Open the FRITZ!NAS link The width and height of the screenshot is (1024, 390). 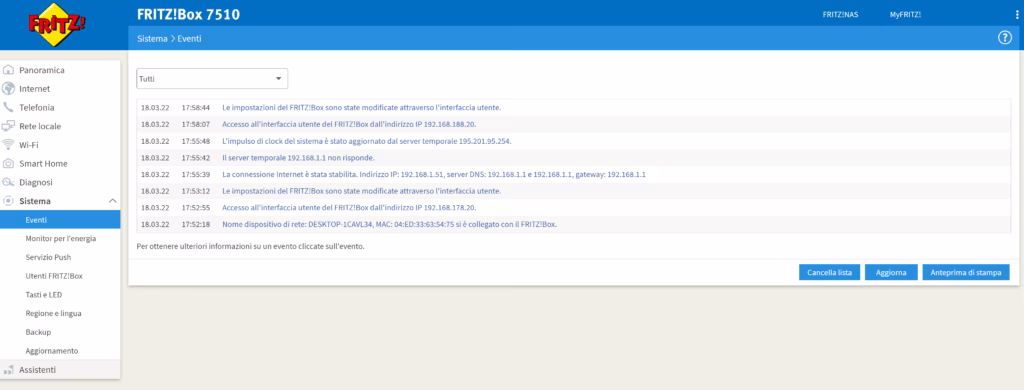(x=840, y=14)
